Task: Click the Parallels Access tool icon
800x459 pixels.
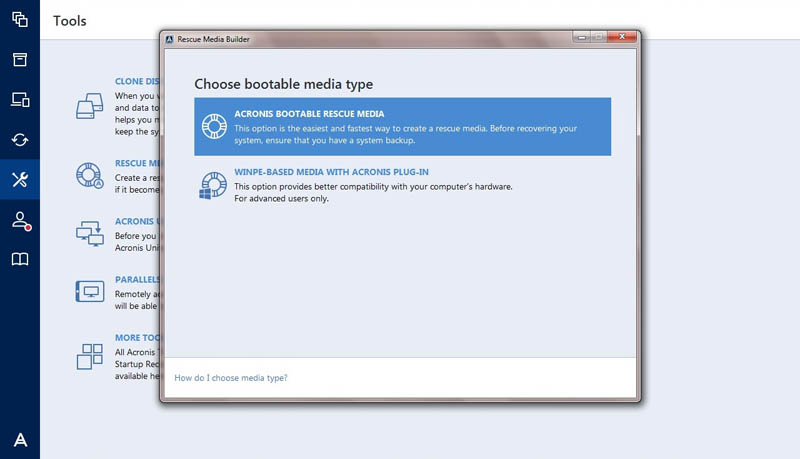Action: pos(90,291)
